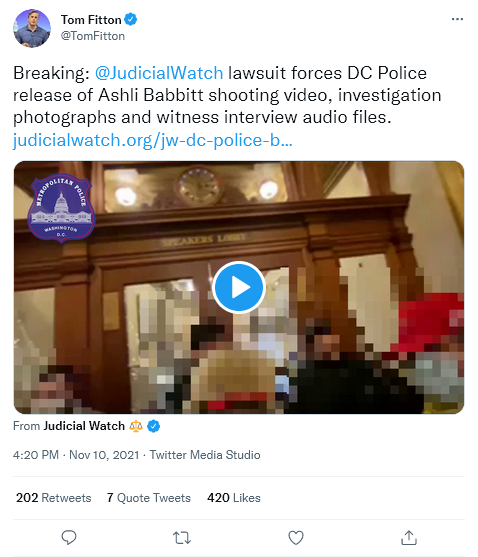Click Tom Fitton's profile avatar

pos(32,28)
